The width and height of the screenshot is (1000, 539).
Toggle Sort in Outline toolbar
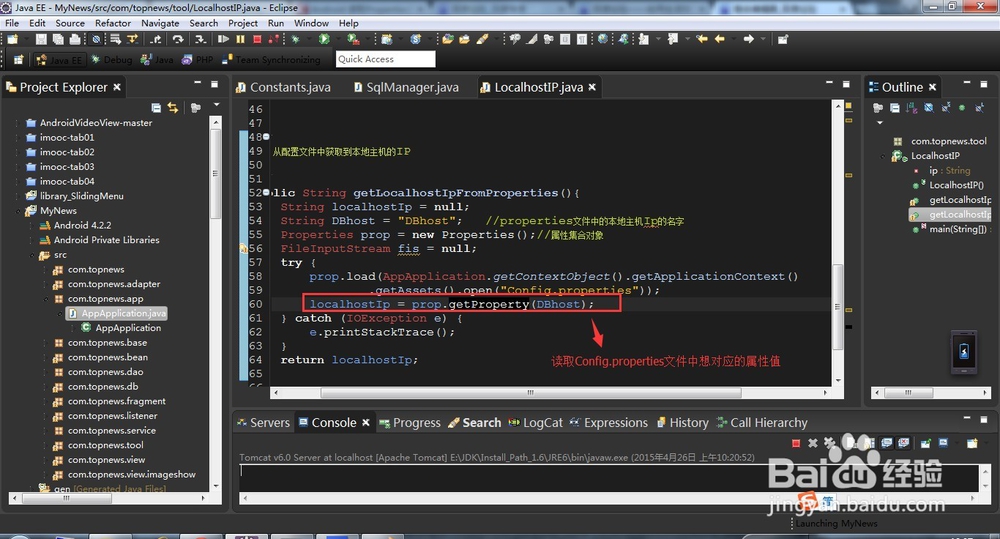pos(912,108)
